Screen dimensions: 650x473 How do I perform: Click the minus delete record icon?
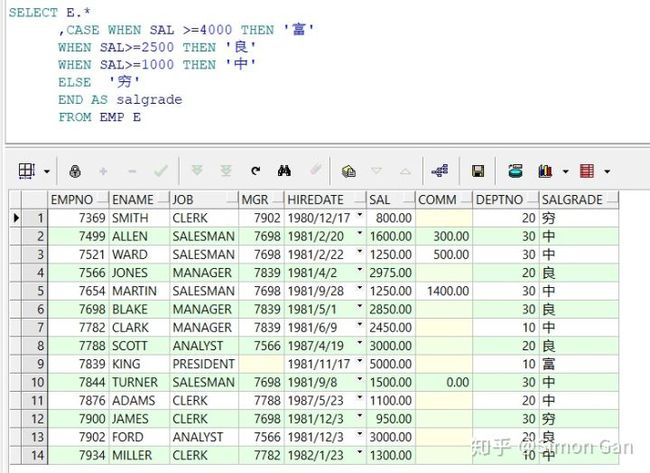coord(132,171)
